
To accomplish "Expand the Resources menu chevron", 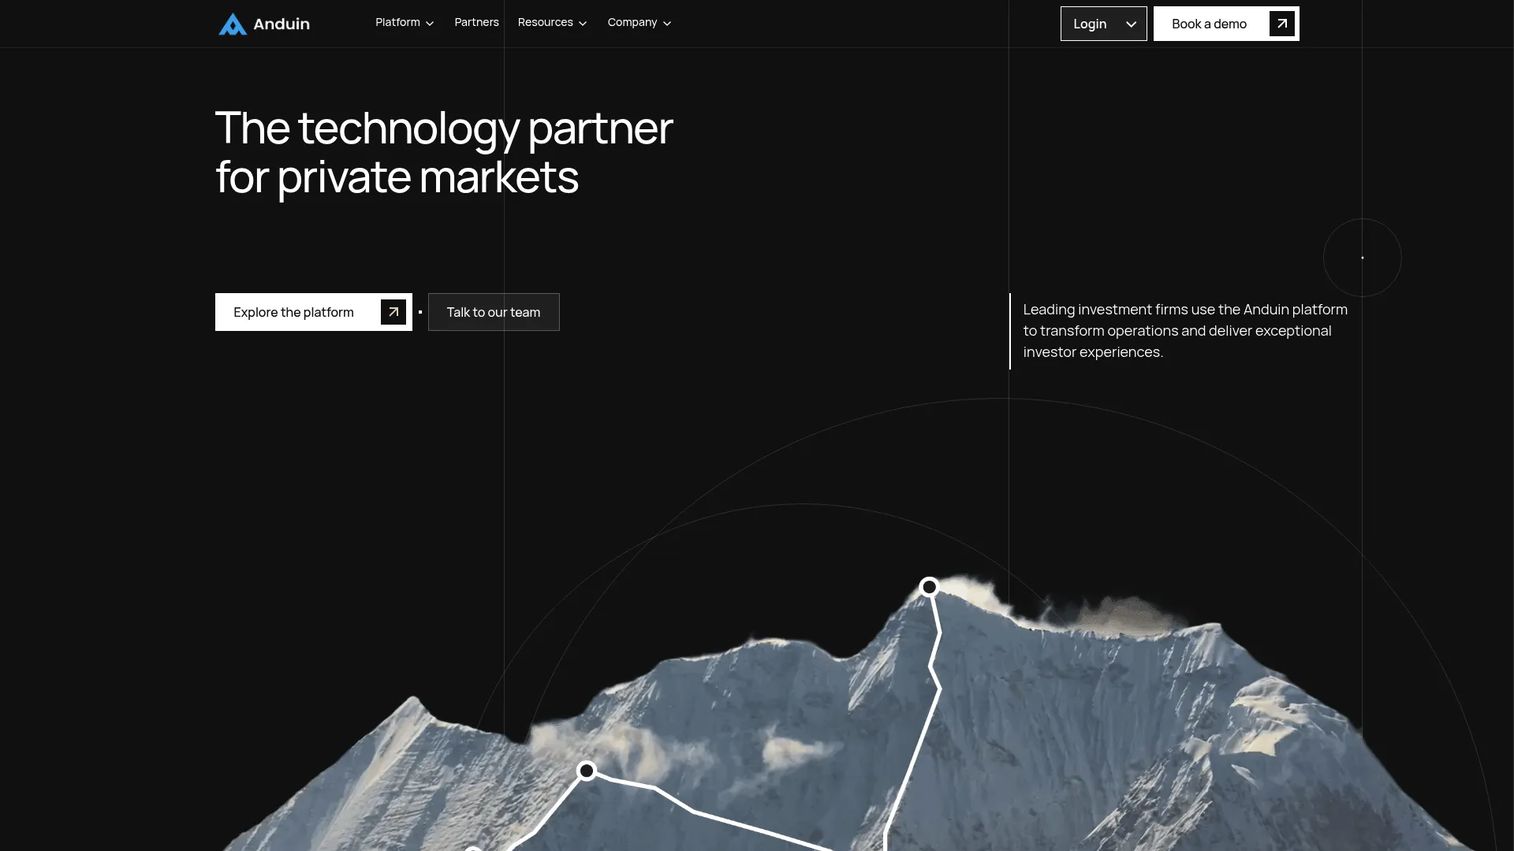I will click(x=583, y=23).
